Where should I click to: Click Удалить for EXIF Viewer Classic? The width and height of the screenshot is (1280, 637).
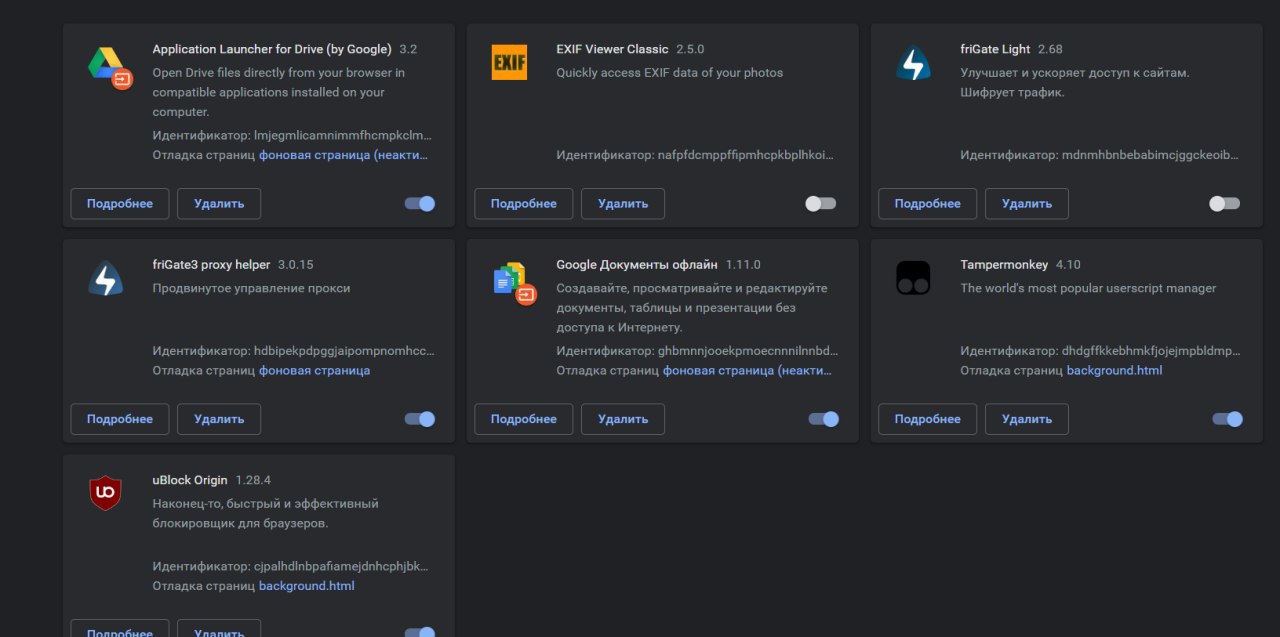point(623,204)
